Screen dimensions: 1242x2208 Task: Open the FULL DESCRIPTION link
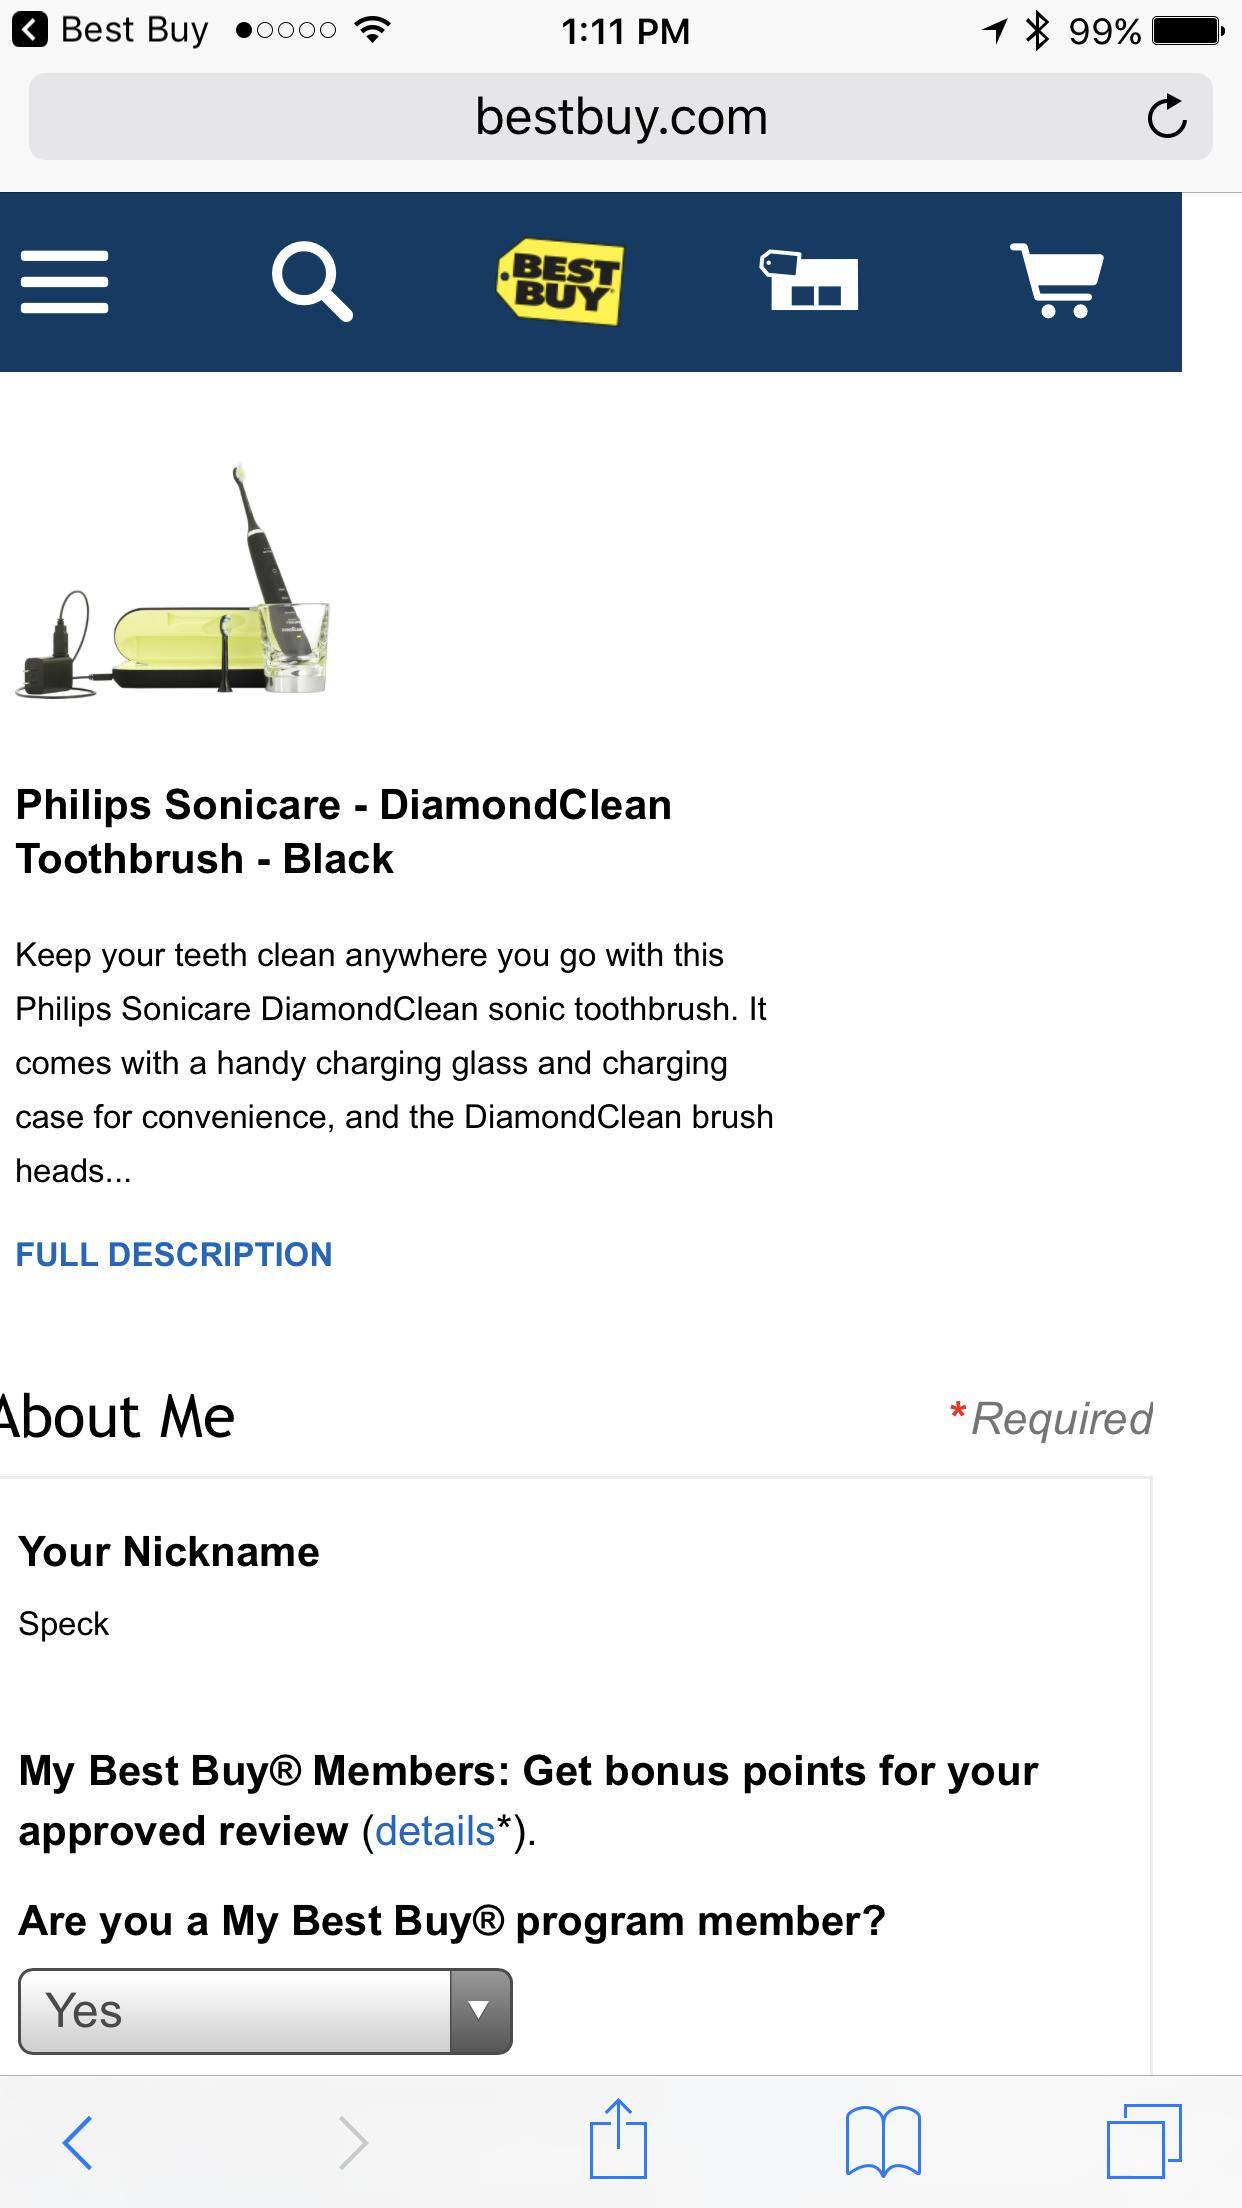coord(174,1254)
